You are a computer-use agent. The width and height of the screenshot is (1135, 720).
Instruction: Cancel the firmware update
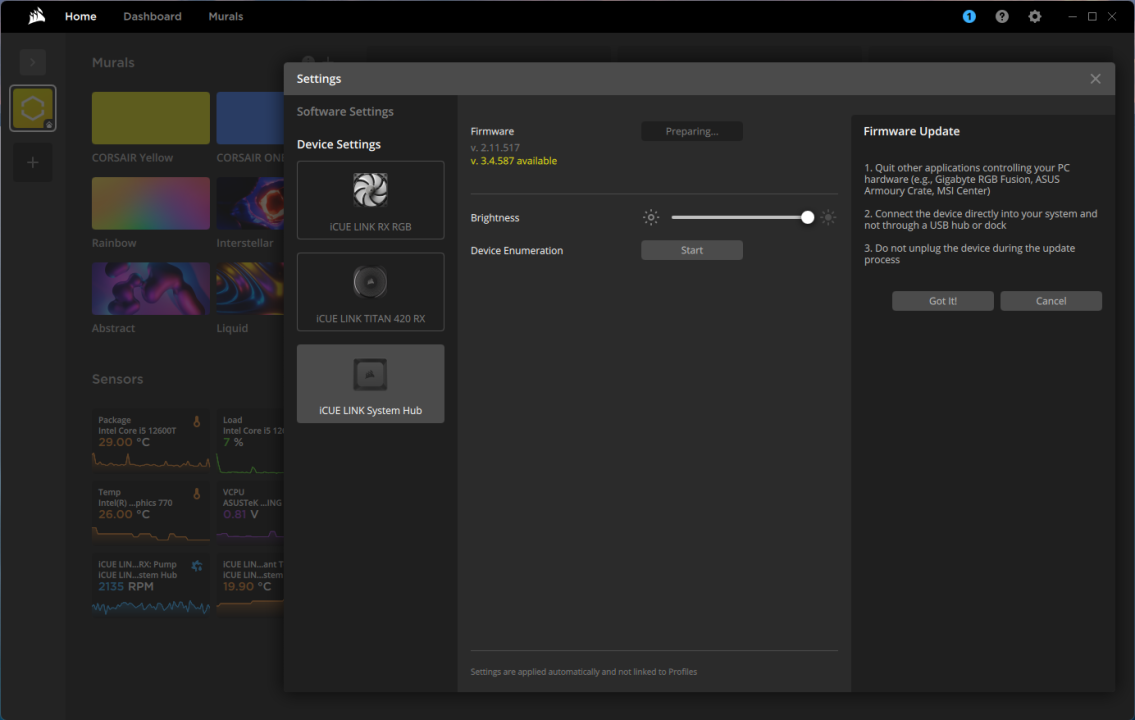pyautogui.click(x=1051, y=300)
